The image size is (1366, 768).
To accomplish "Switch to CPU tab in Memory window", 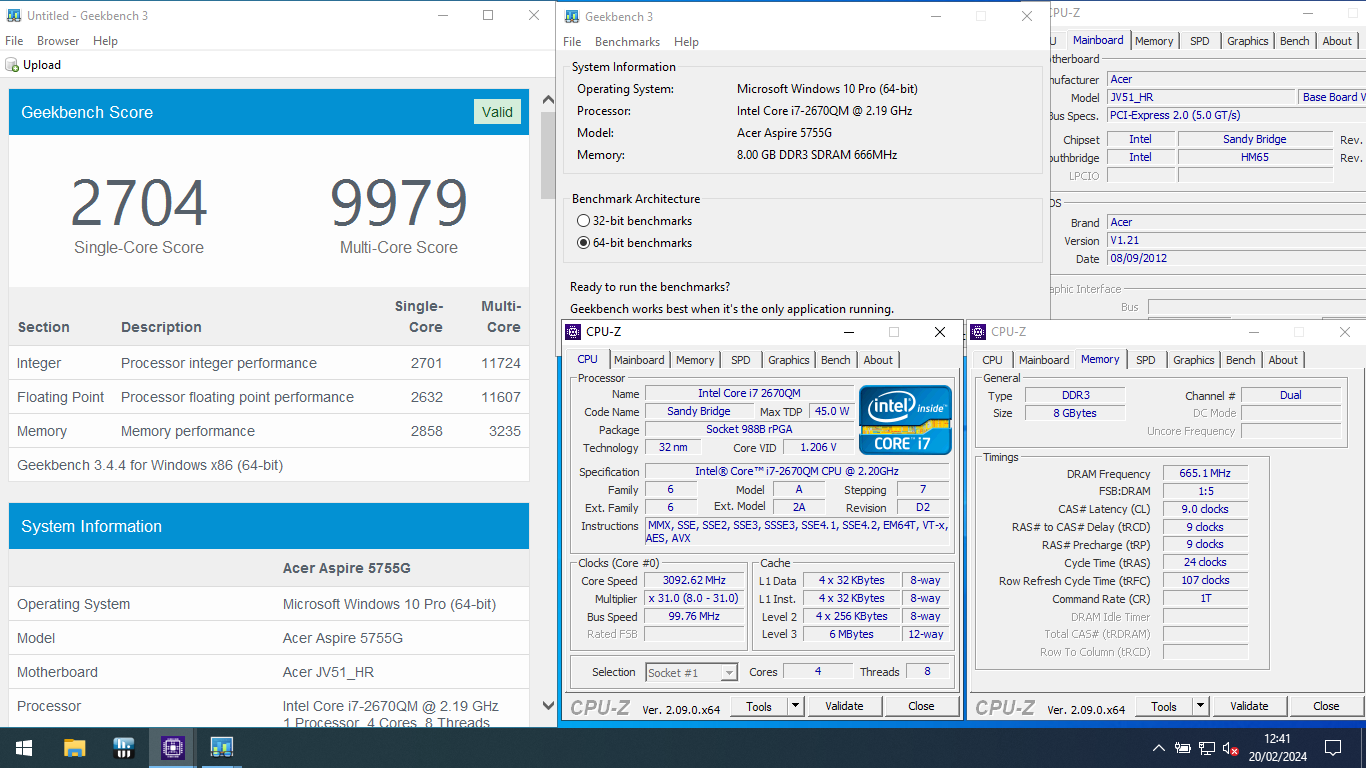I will 992,360.
